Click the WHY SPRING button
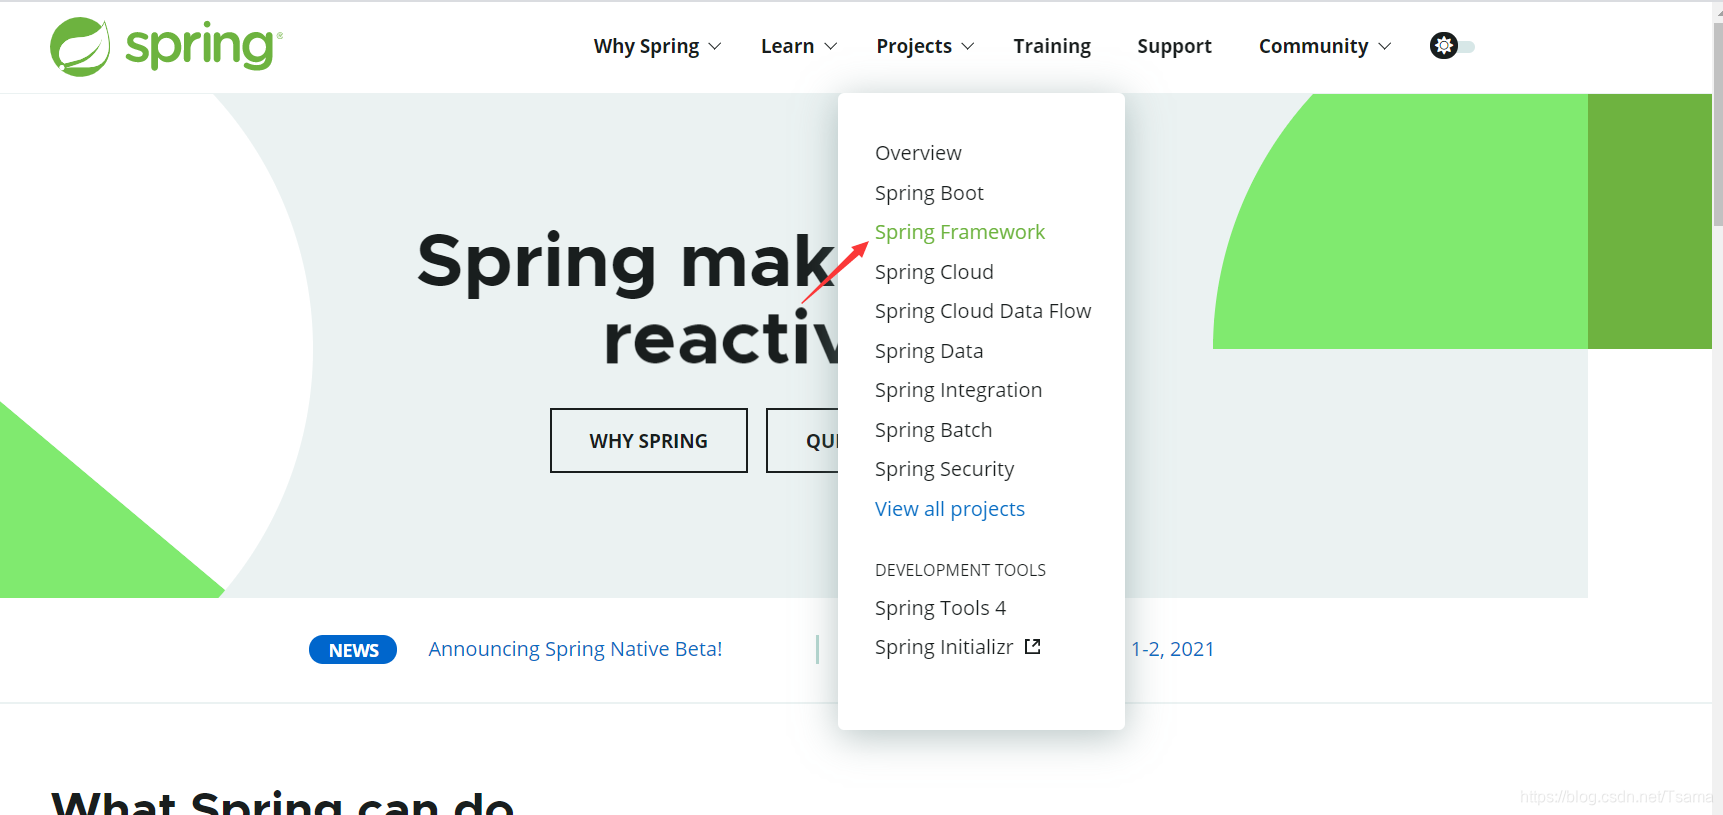 click(649, 440)
